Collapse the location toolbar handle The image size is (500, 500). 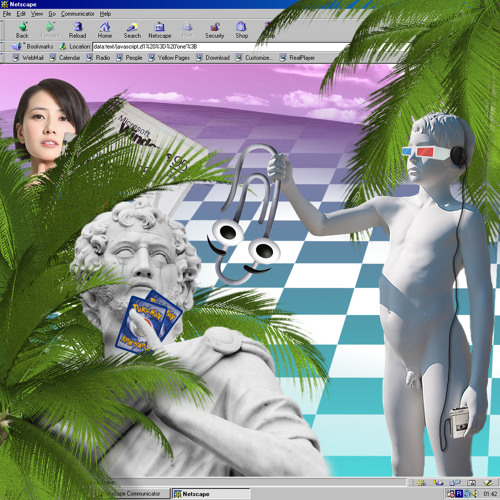[2, 46]
